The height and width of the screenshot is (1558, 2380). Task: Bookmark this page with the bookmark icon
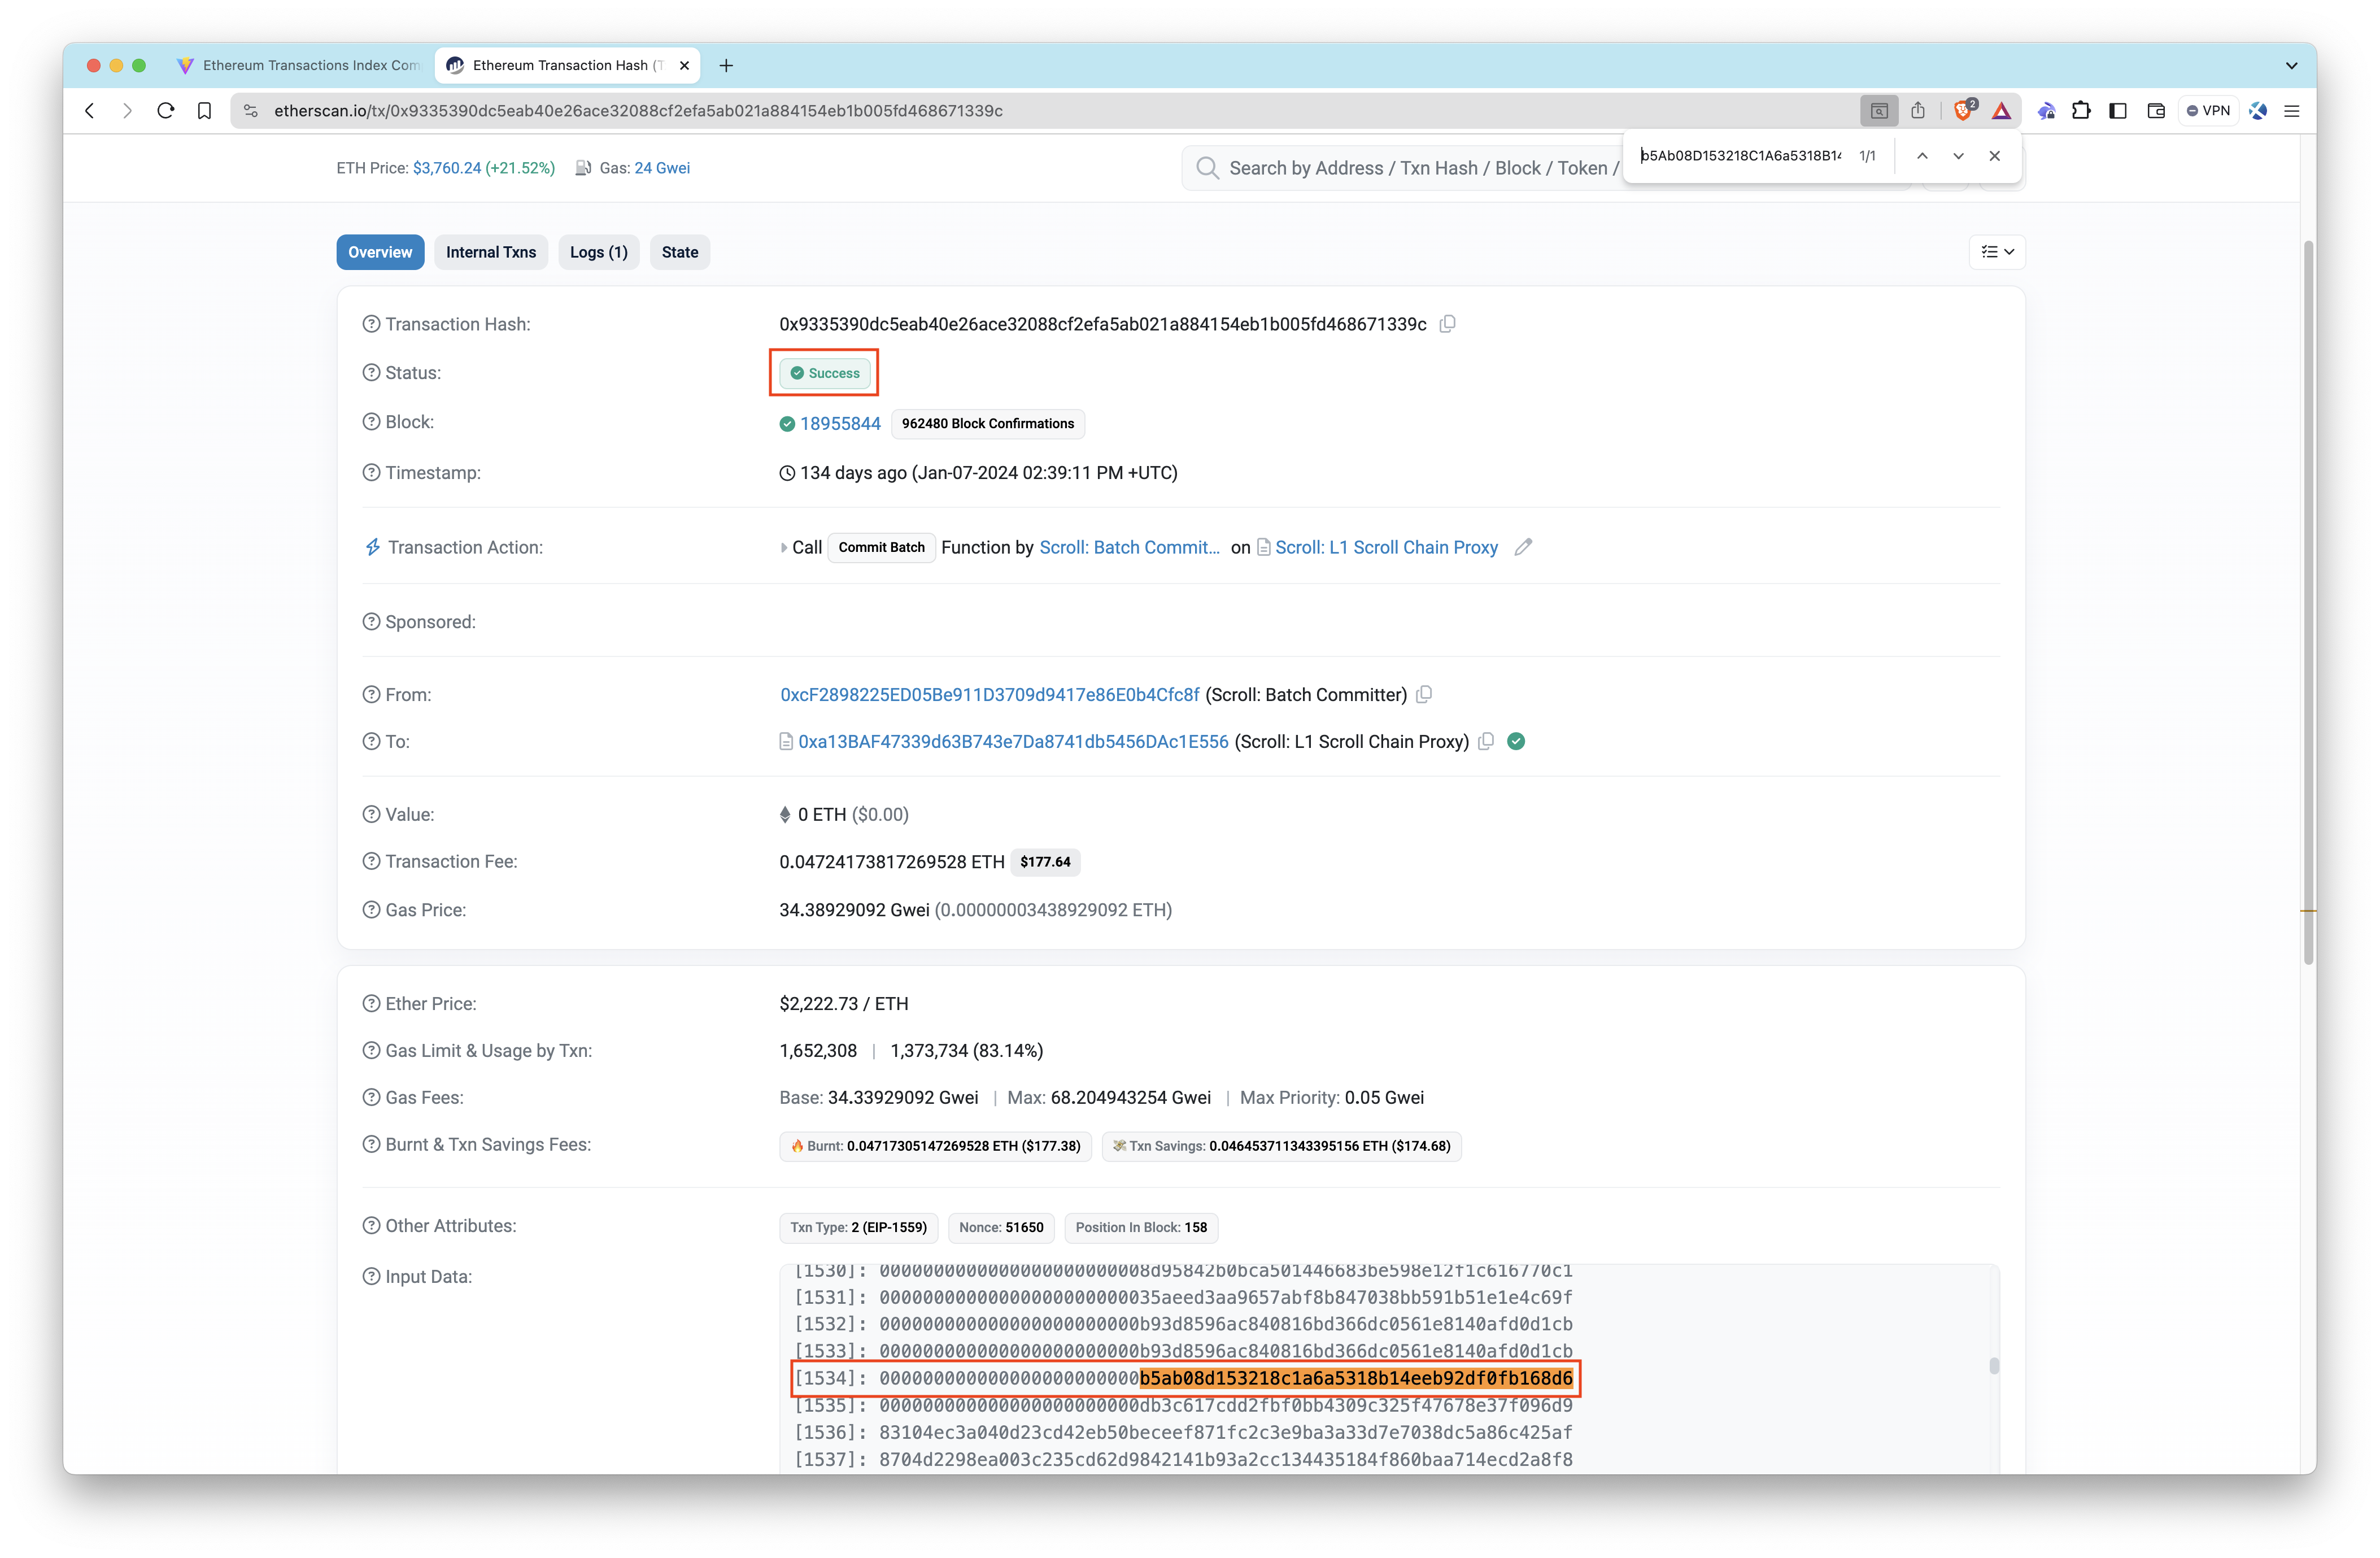[204, 111]
